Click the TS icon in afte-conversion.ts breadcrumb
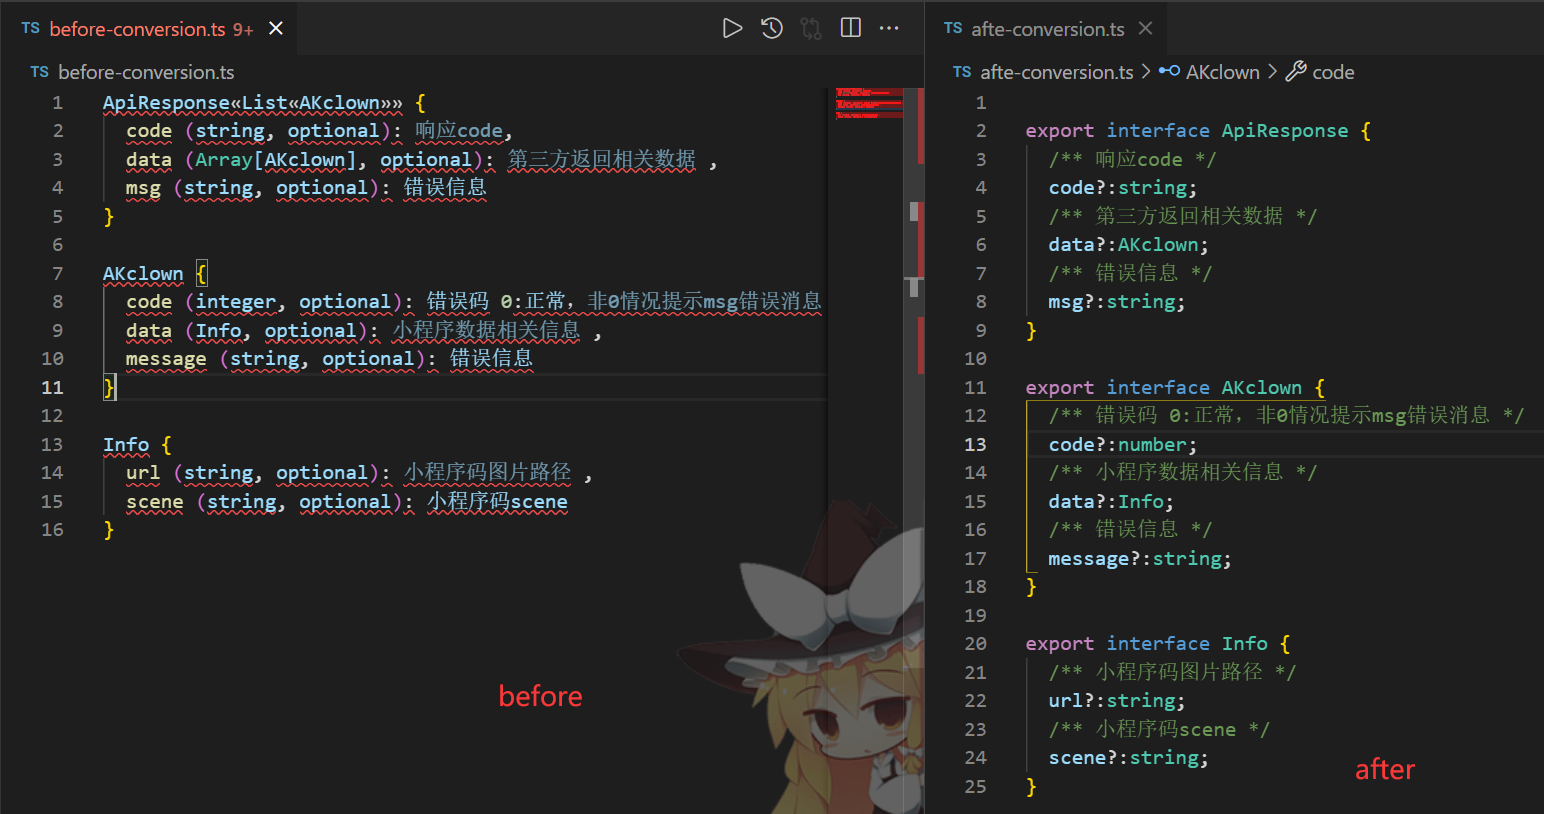The image size is (1544, 814). [962, 72]
